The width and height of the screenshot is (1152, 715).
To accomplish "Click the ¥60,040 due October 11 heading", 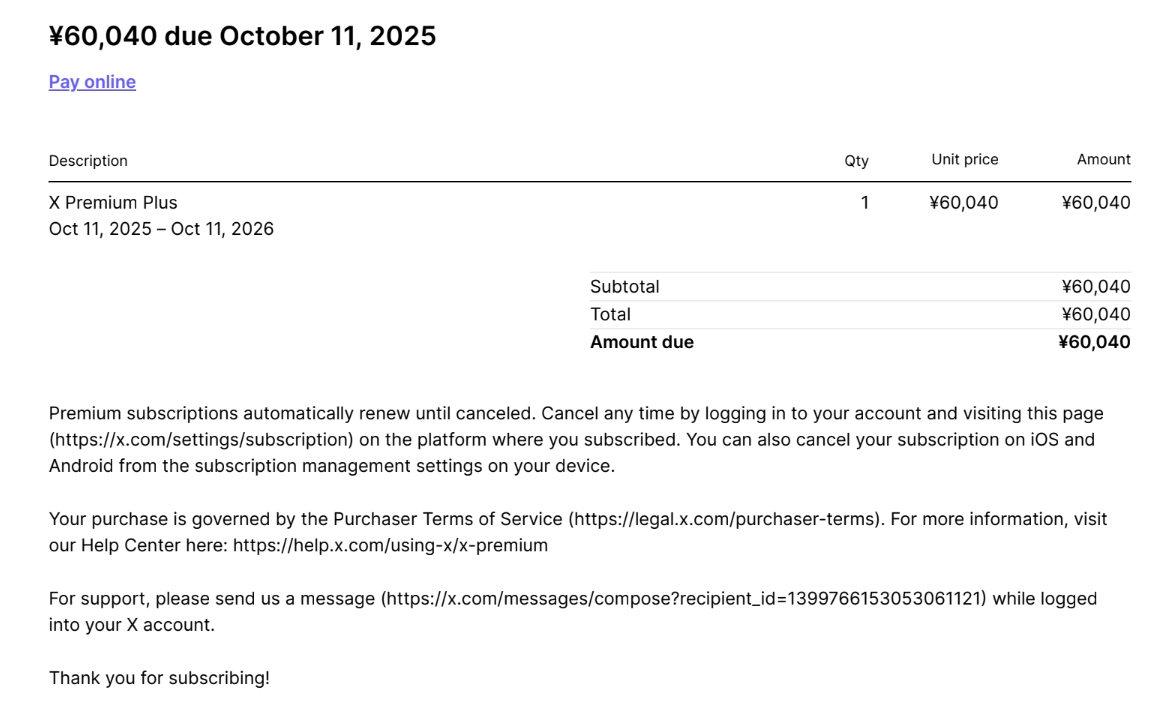I will click(x=242, y=36).
